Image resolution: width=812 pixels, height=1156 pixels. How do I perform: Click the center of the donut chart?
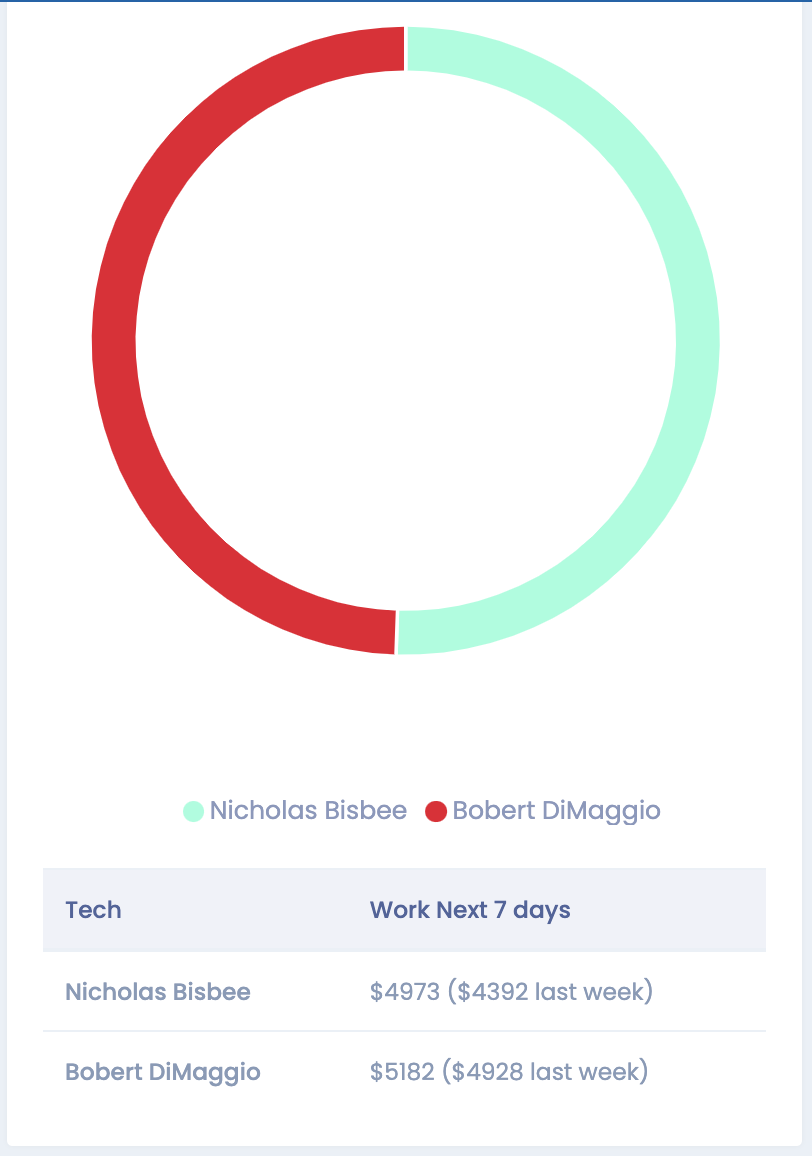[406, 341]
